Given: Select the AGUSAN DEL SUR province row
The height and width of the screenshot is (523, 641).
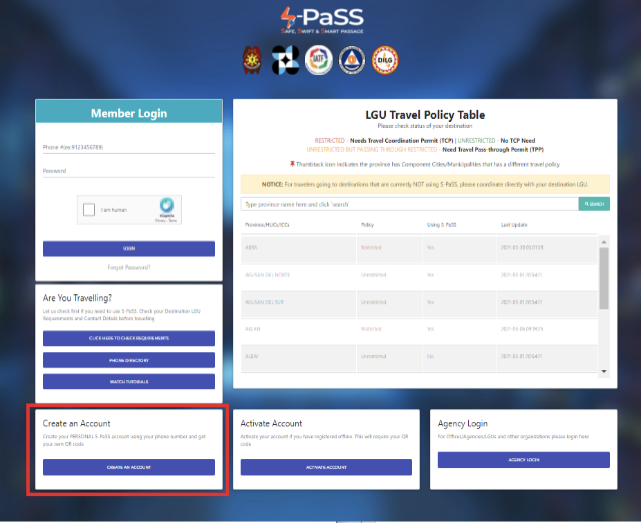Looking at the screenshot, I should click(x=419, y=302).
